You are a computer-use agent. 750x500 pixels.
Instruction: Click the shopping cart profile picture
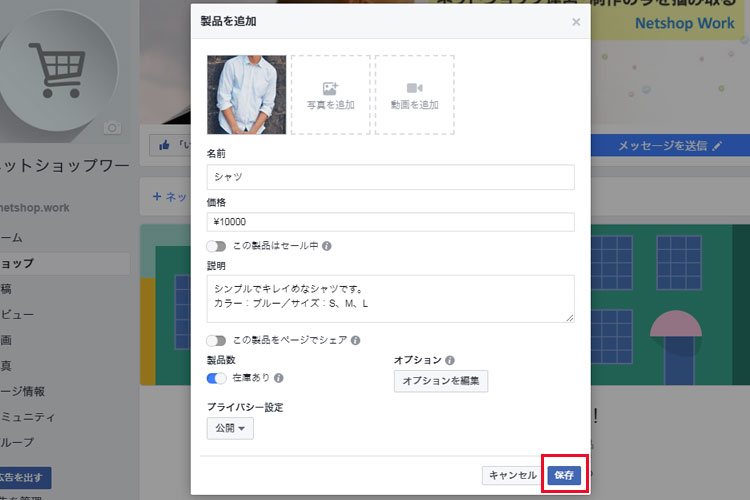tap(59, 71)
